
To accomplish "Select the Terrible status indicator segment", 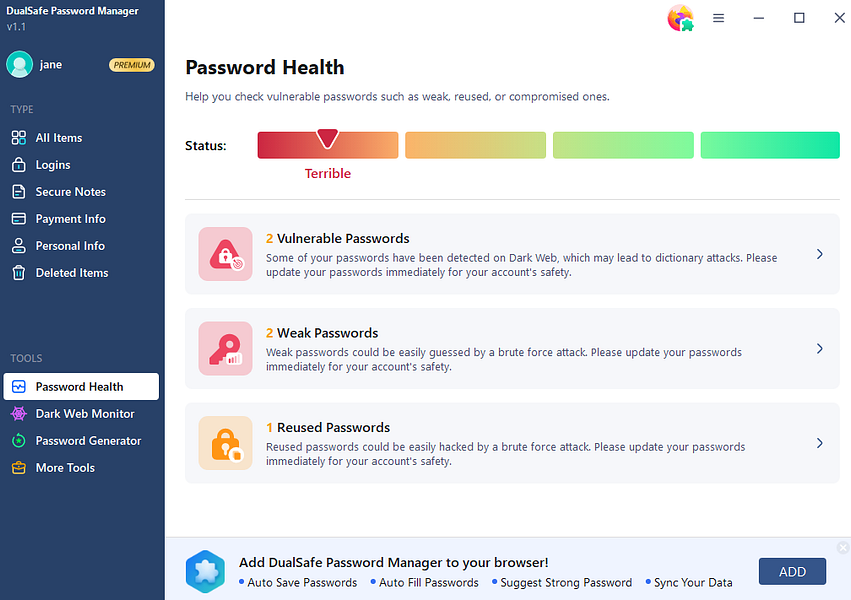I will 327,145.
